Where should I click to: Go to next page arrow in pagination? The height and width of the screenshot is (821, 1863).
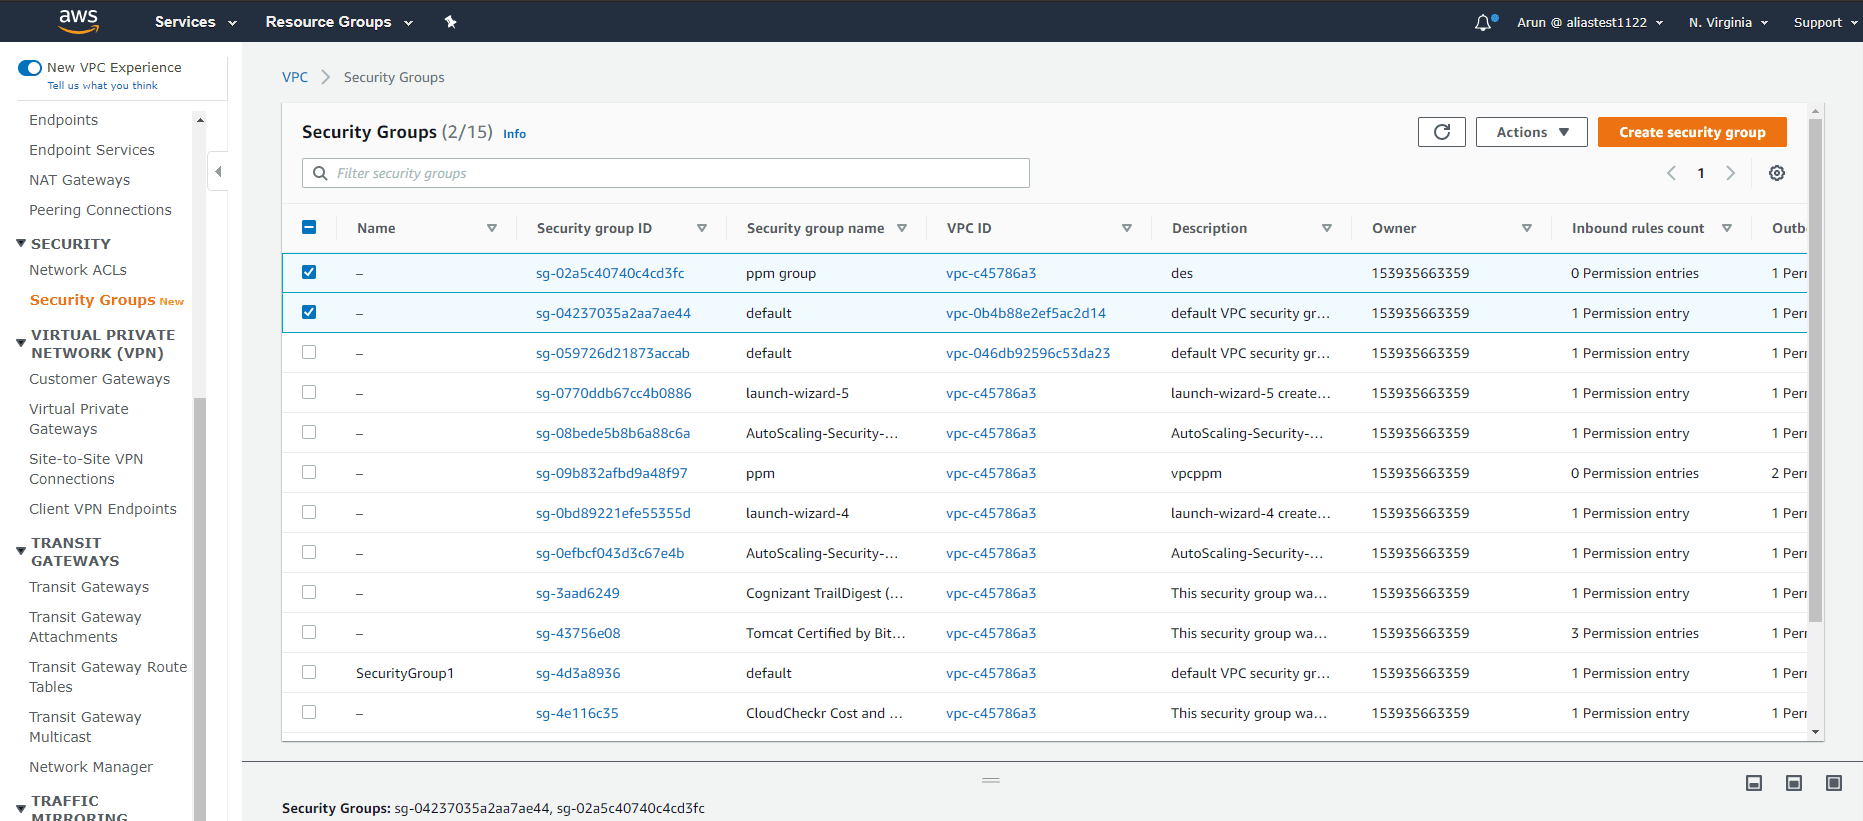(x=1730, y=173)
